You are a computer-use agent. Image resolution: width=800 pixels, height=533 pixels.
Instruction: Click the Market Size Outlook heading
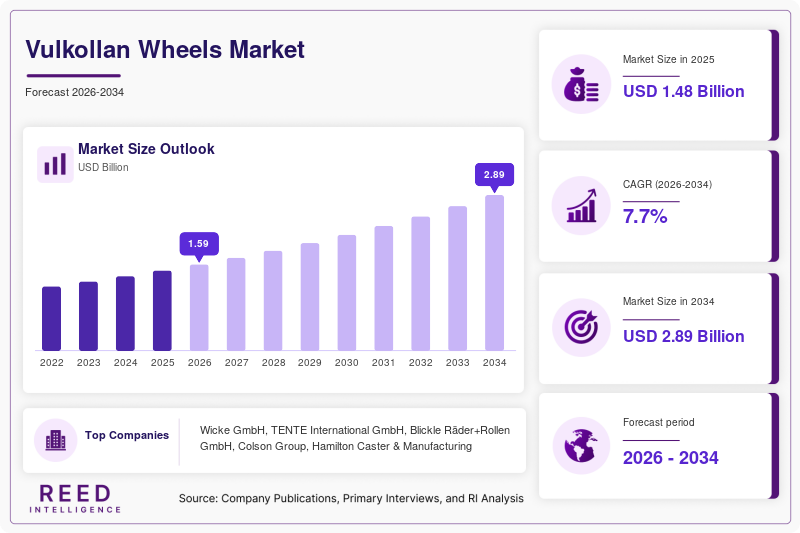tap(146, 149)
